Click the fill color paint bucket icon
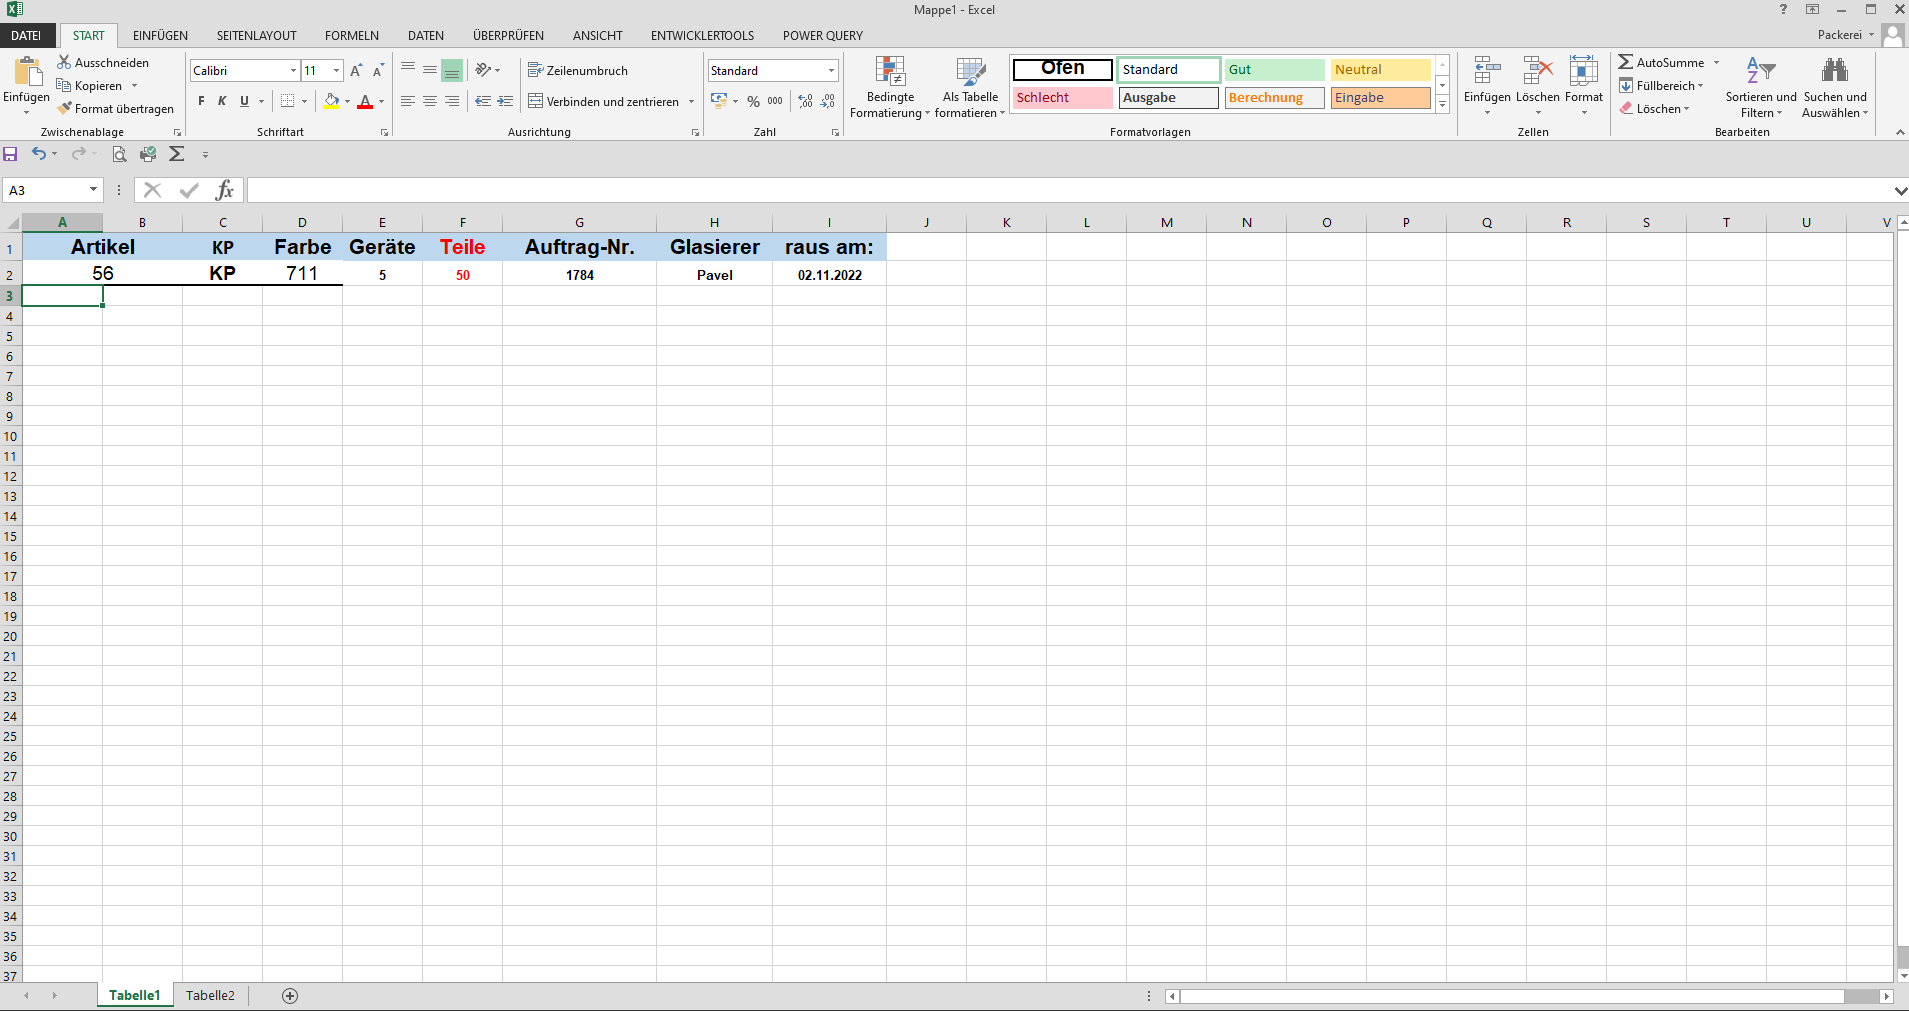The width and height of the screenshot is (1909, 1011). point(331,101)
